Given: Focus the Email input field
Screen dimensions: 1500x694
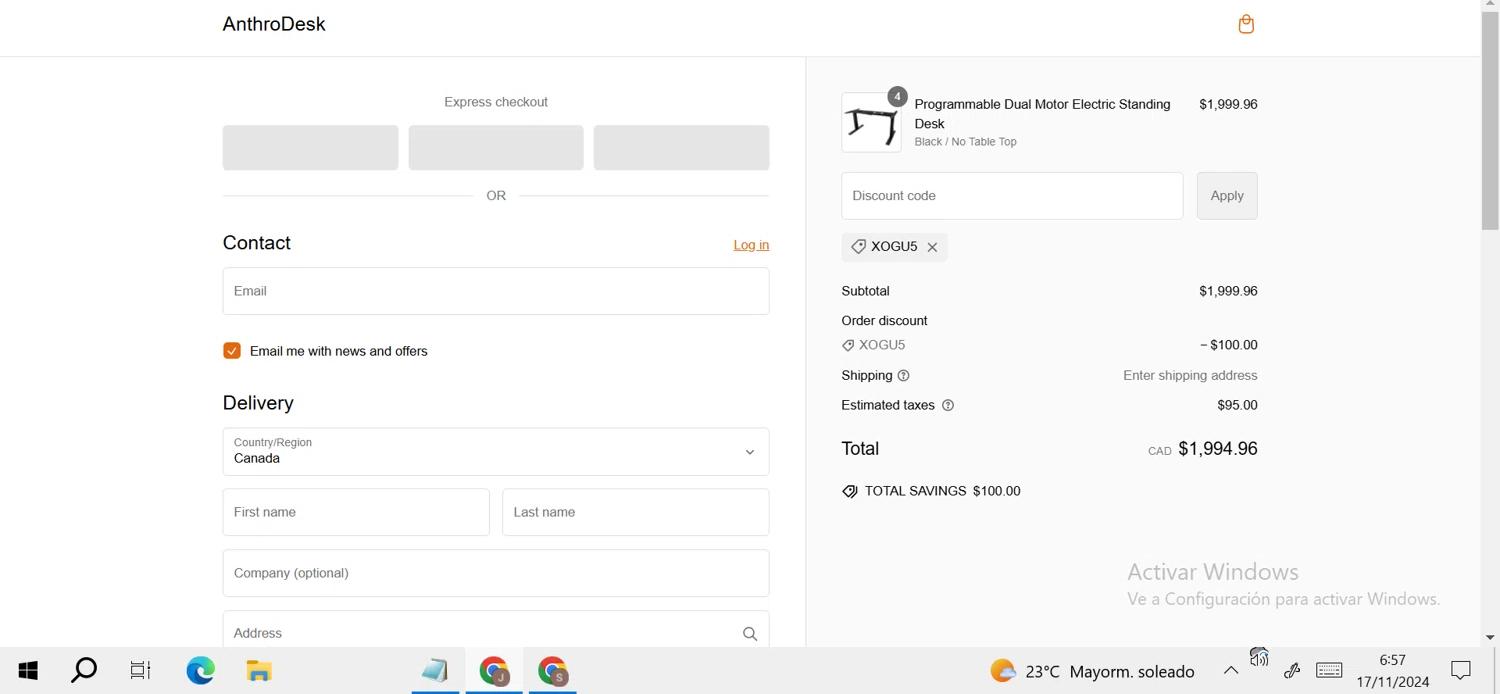Looking at the screenshot, I should (496, 291).
